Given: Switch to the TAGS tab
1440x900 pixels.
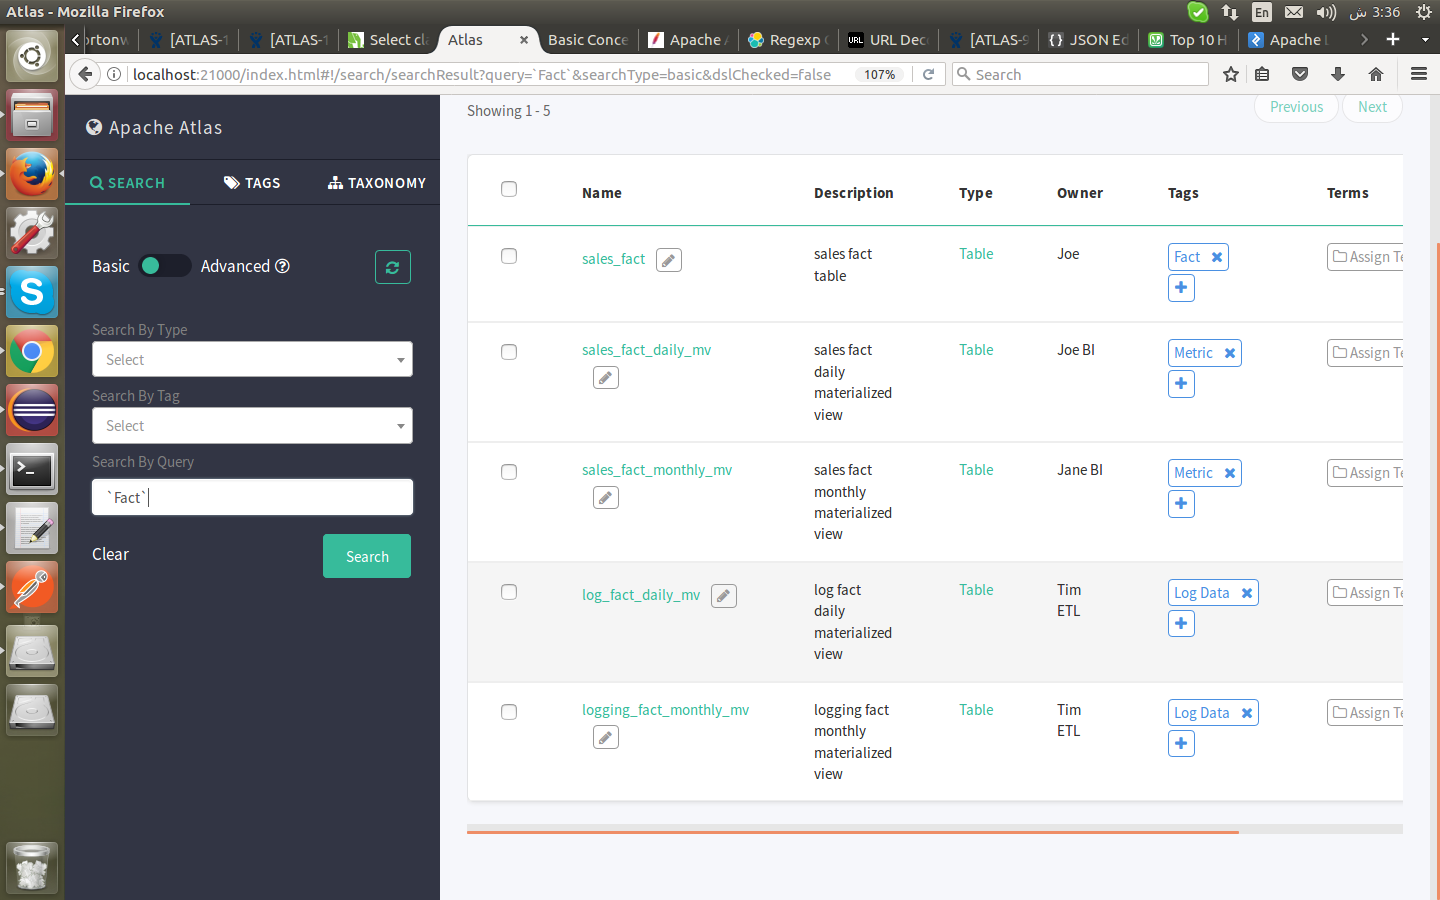Looking at the screenshot, I should (x=252, y=183).
